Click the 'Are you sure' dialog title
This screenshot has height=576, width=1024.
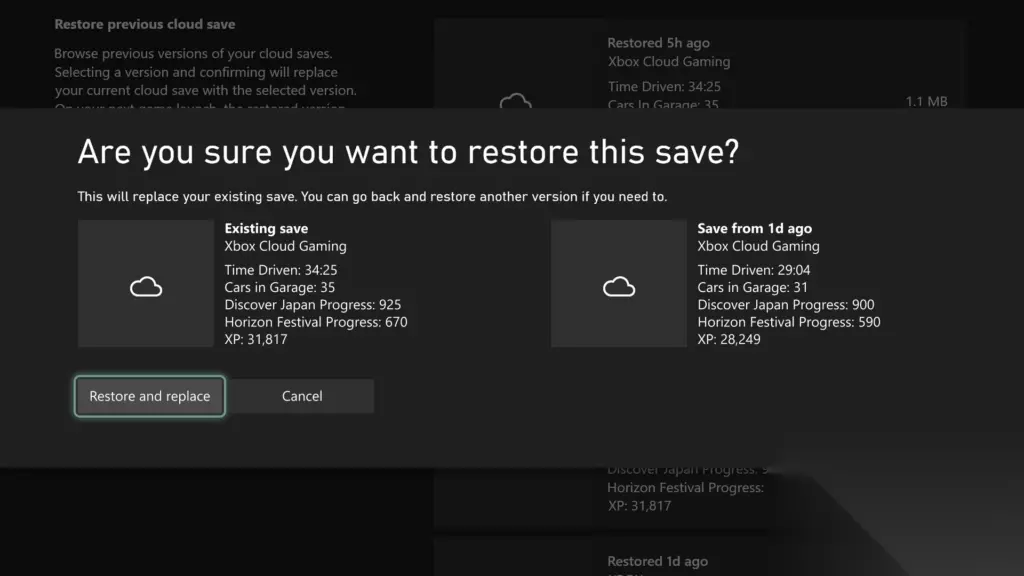(x=408, y=152)
